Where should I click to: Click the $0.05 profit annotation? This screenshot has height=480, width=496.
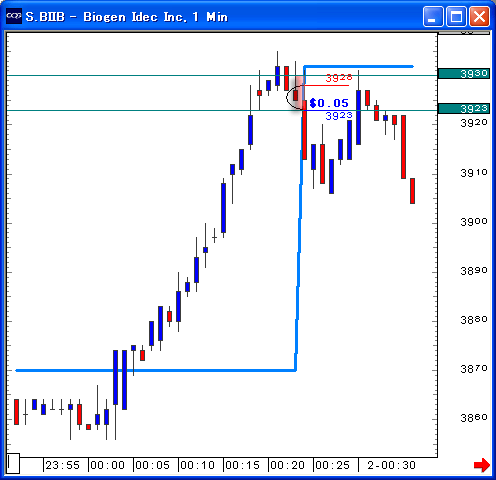click(329, 103)
